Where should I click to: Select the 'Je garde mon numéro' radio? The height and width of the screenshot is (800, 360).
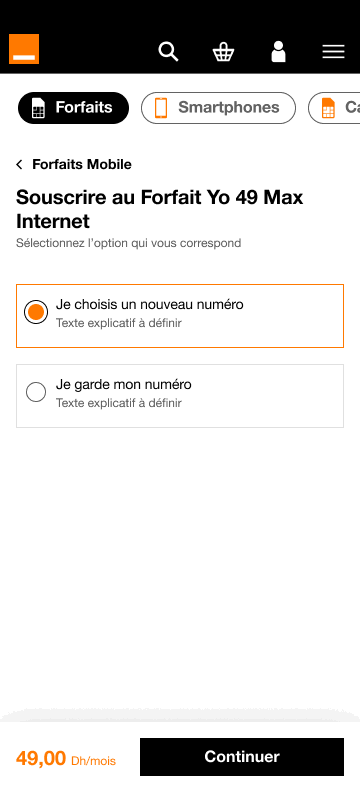[x=36, y=392]
